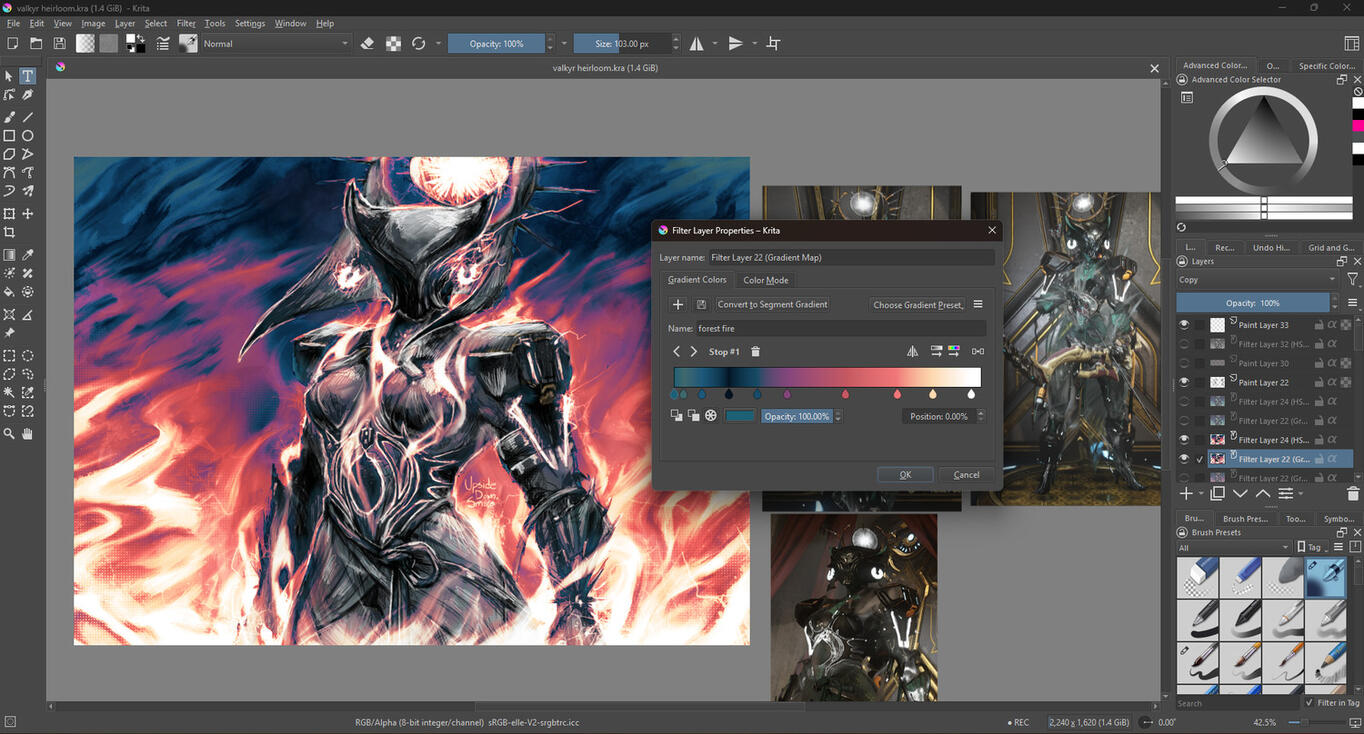Click the Save document toolbar icon
Image resolution: width=1364 pixels, height=734 pixels.
tap(59, 44)
